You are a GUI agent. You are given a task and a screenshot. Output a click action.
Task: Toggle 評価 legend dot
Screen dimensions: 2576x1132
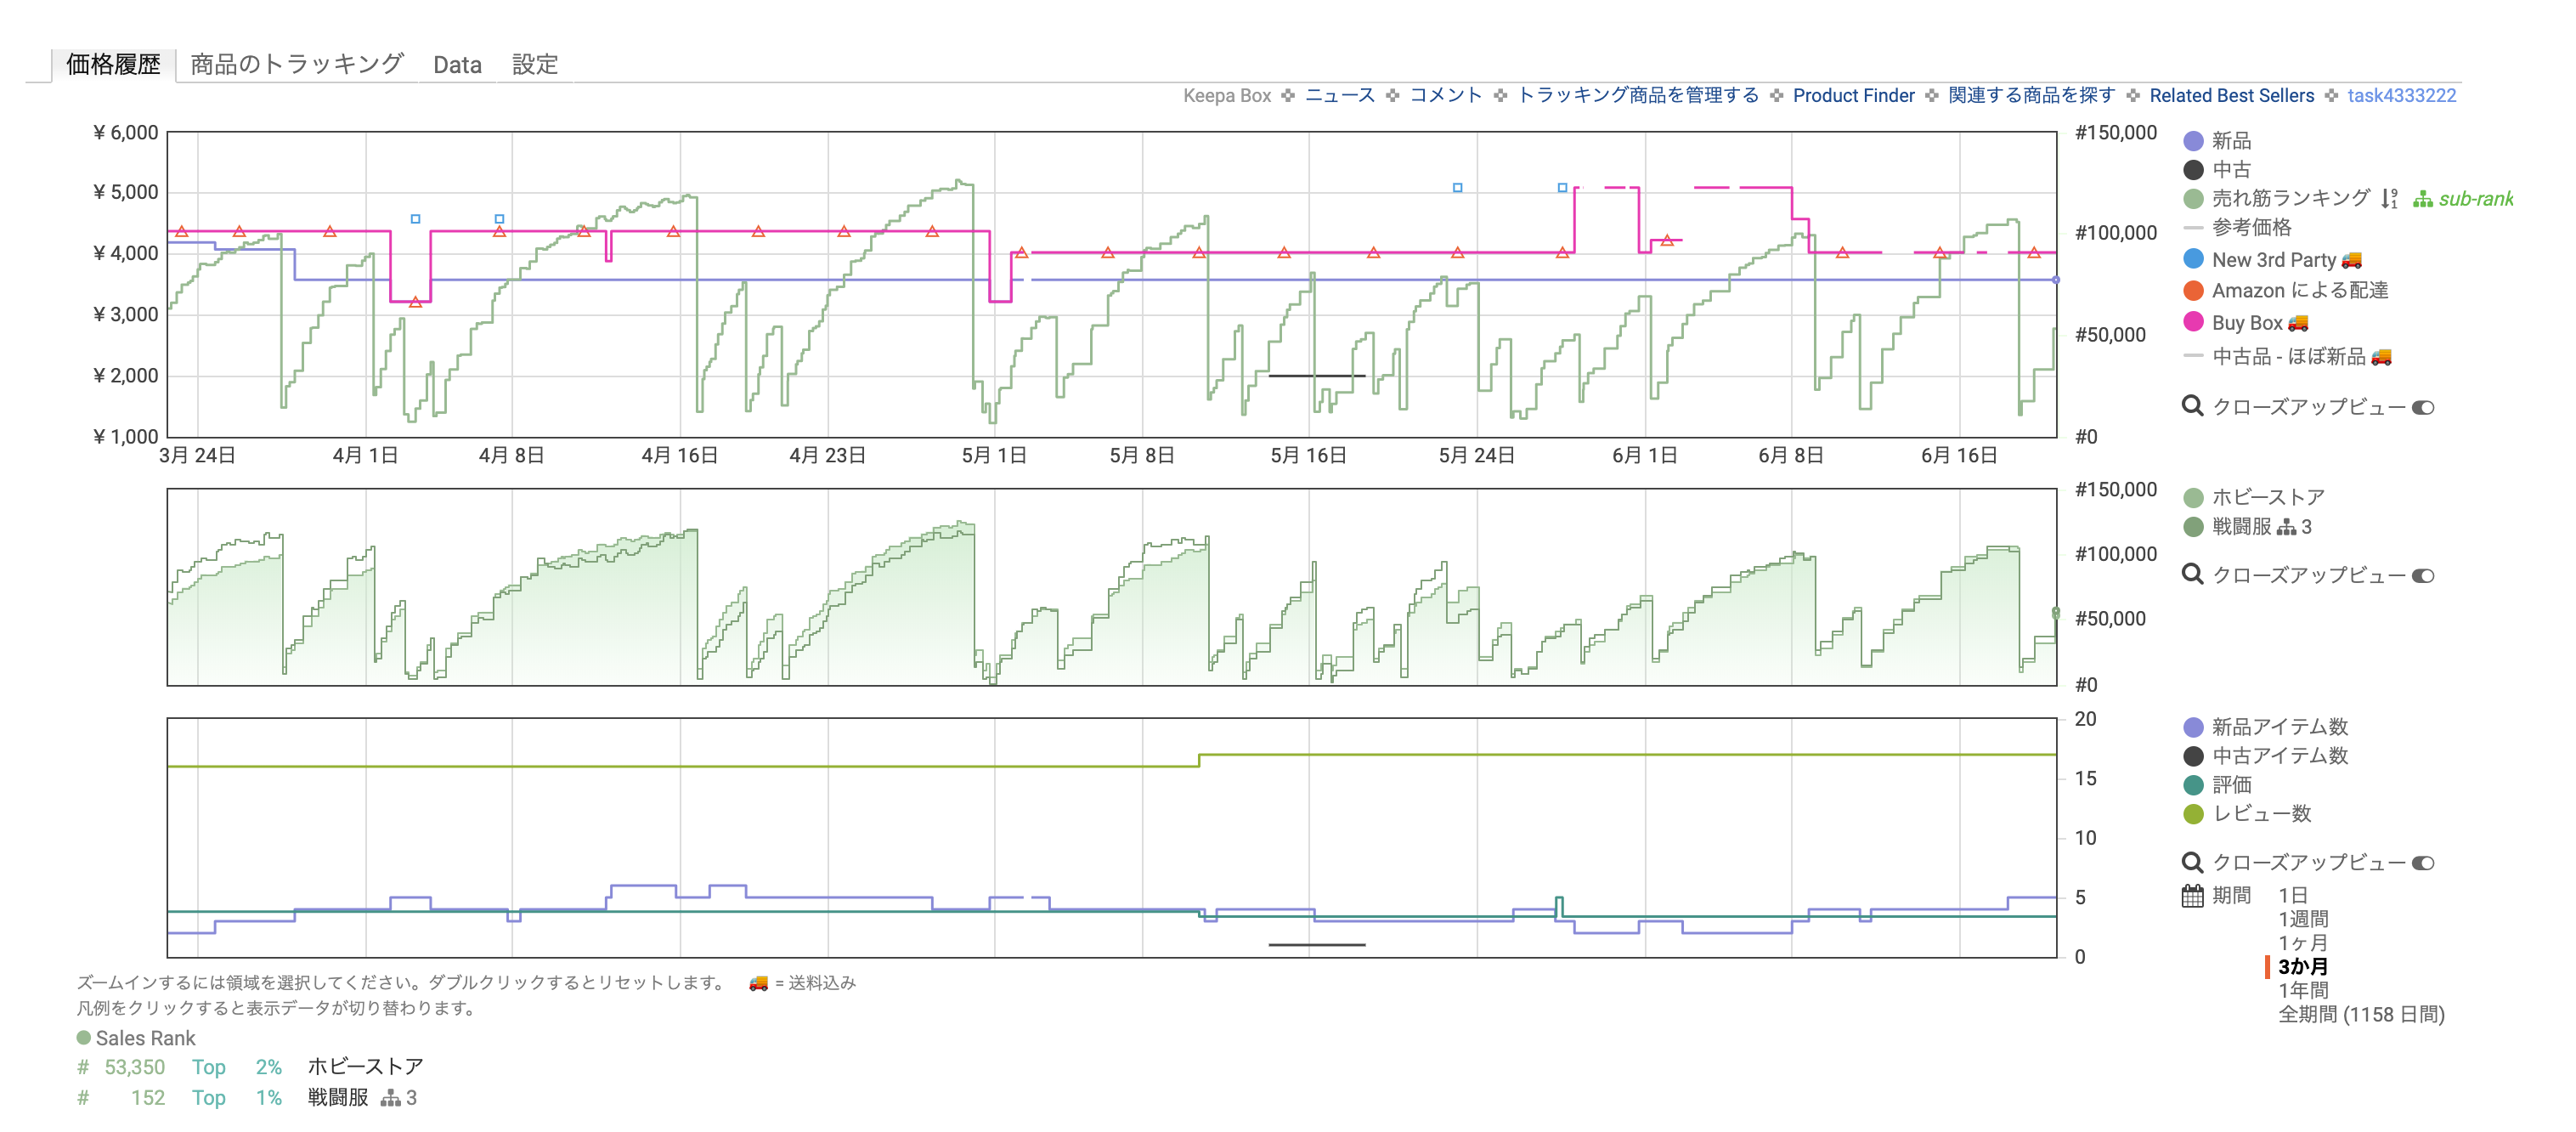coord(2193,785)
